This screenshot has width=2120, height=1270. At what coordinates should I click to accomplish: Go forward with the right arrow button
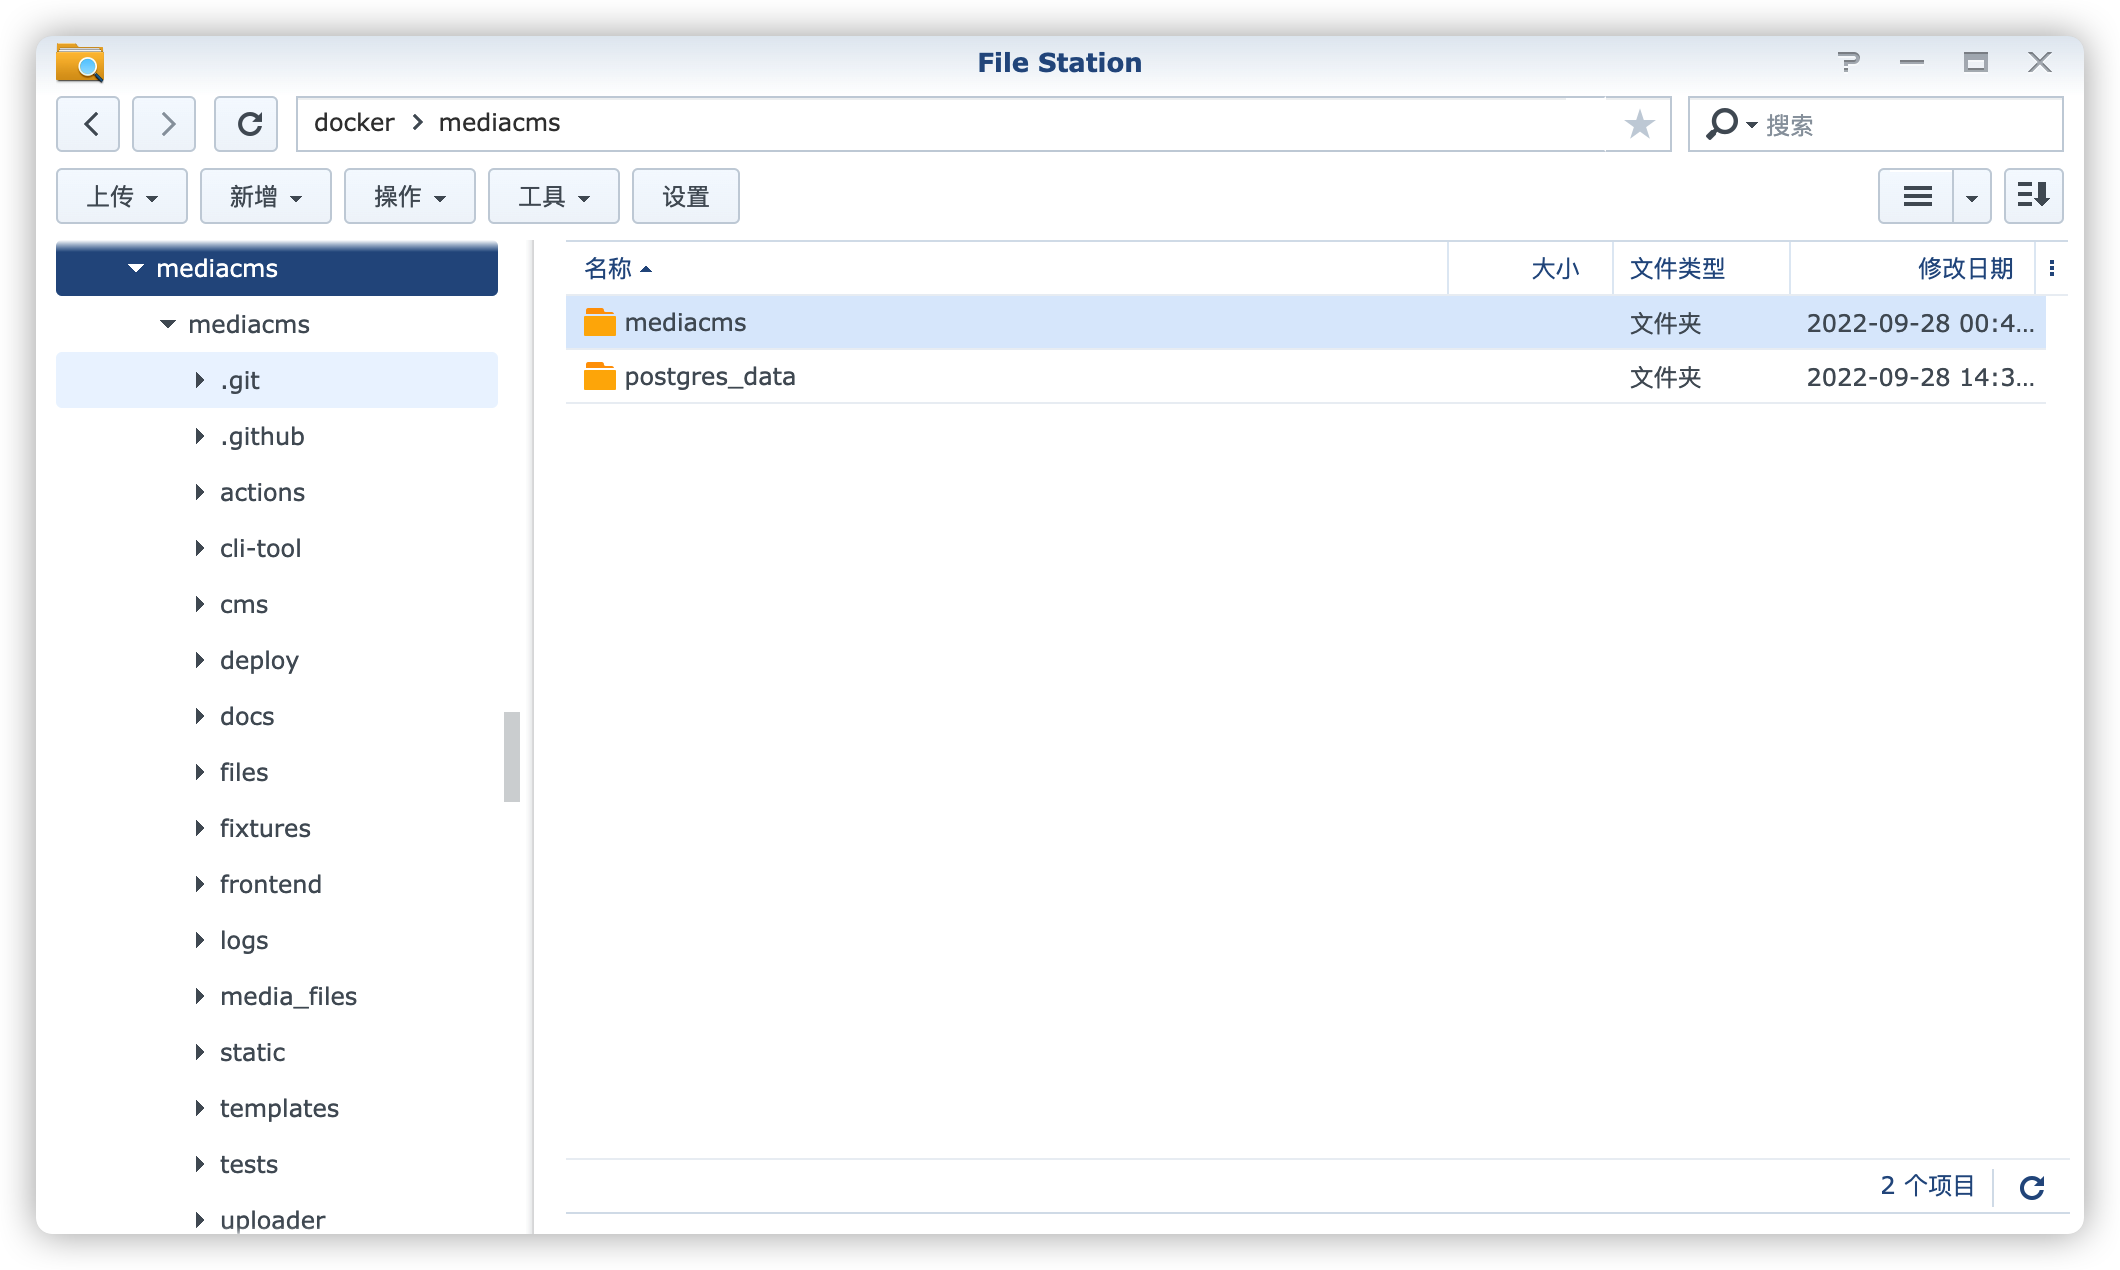click(x=165, y=124)
